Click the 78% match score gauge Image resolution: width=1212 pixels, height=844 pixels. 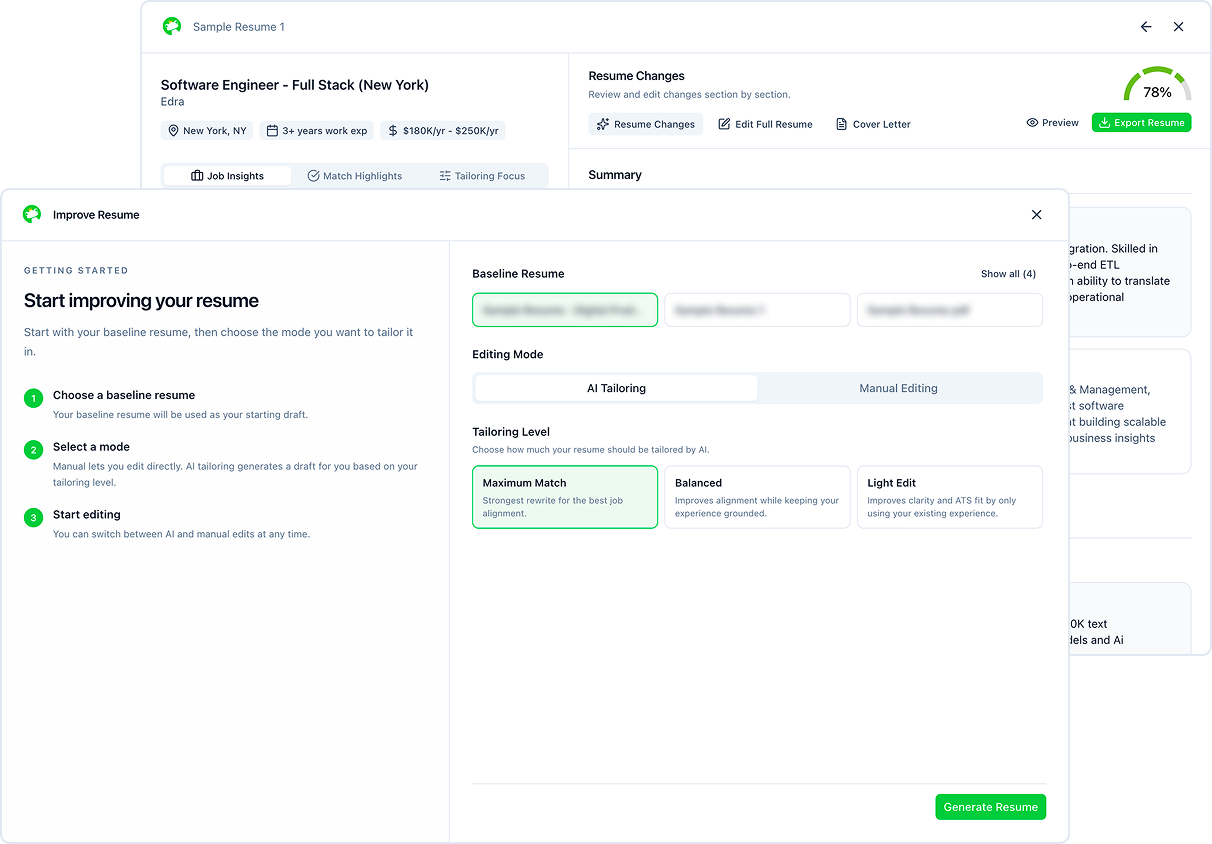[1157, 86]
